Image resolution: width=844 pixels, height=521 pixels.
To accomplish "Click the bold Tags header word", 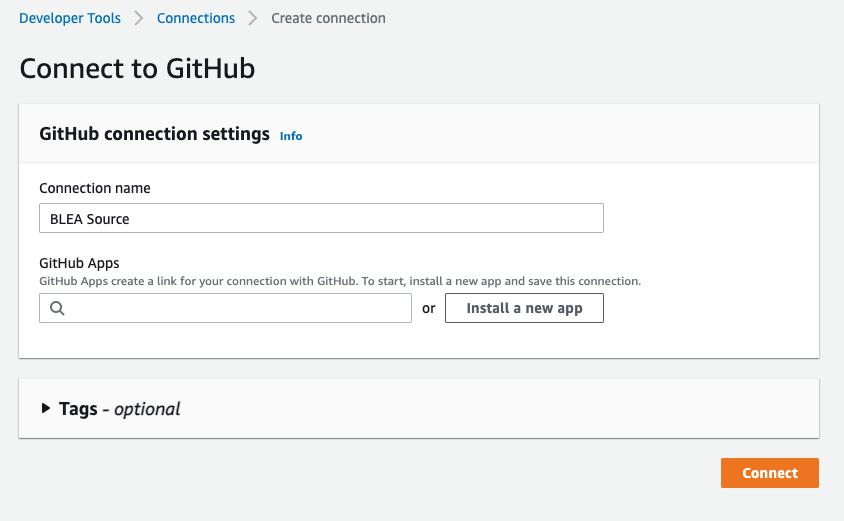I will [79, 409].
